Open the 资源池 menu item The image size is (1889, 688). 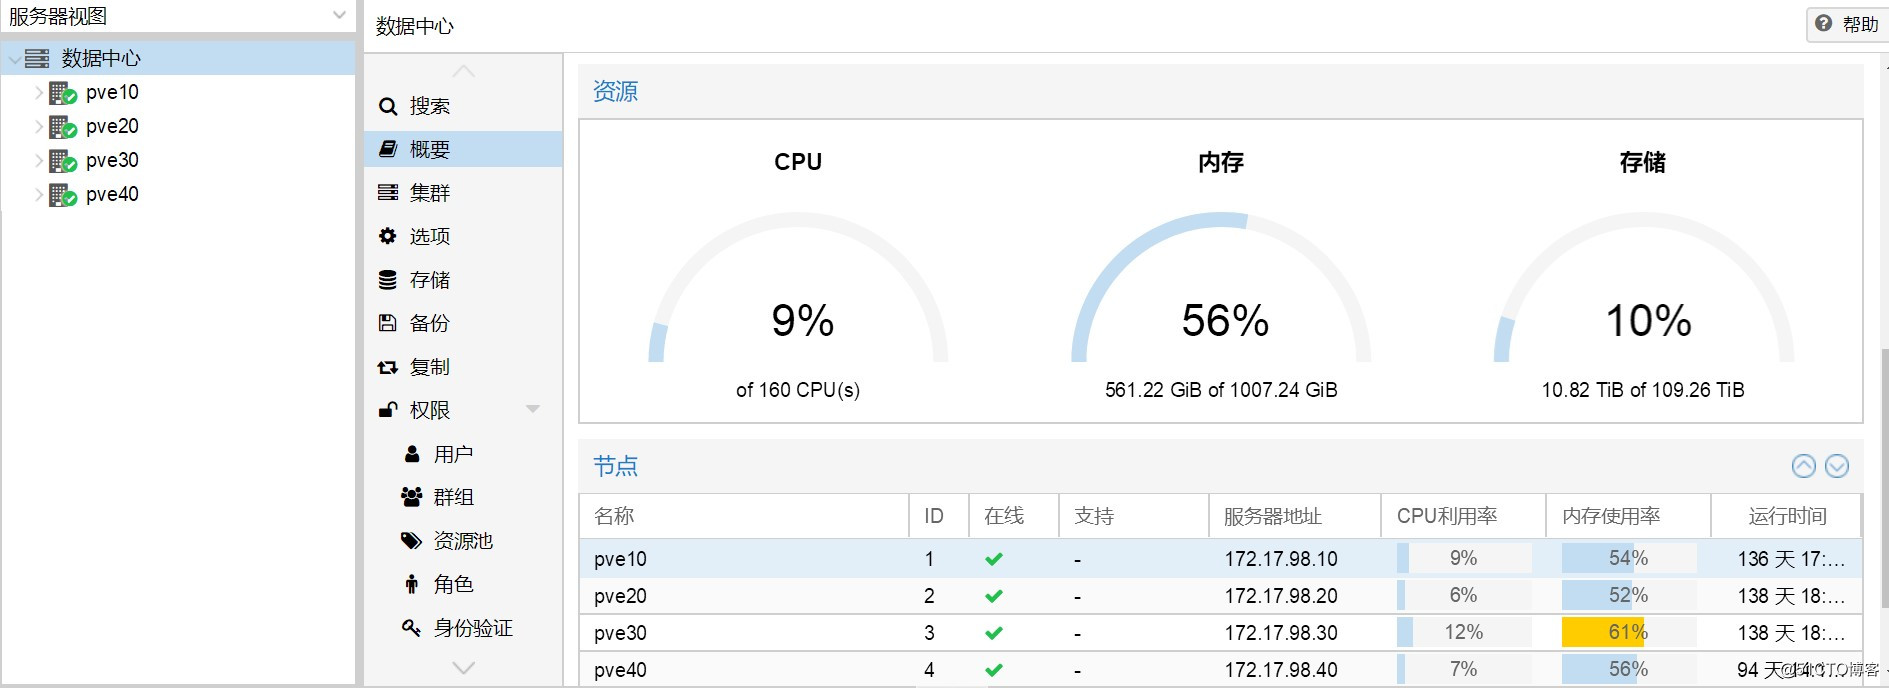pos(464,541)
